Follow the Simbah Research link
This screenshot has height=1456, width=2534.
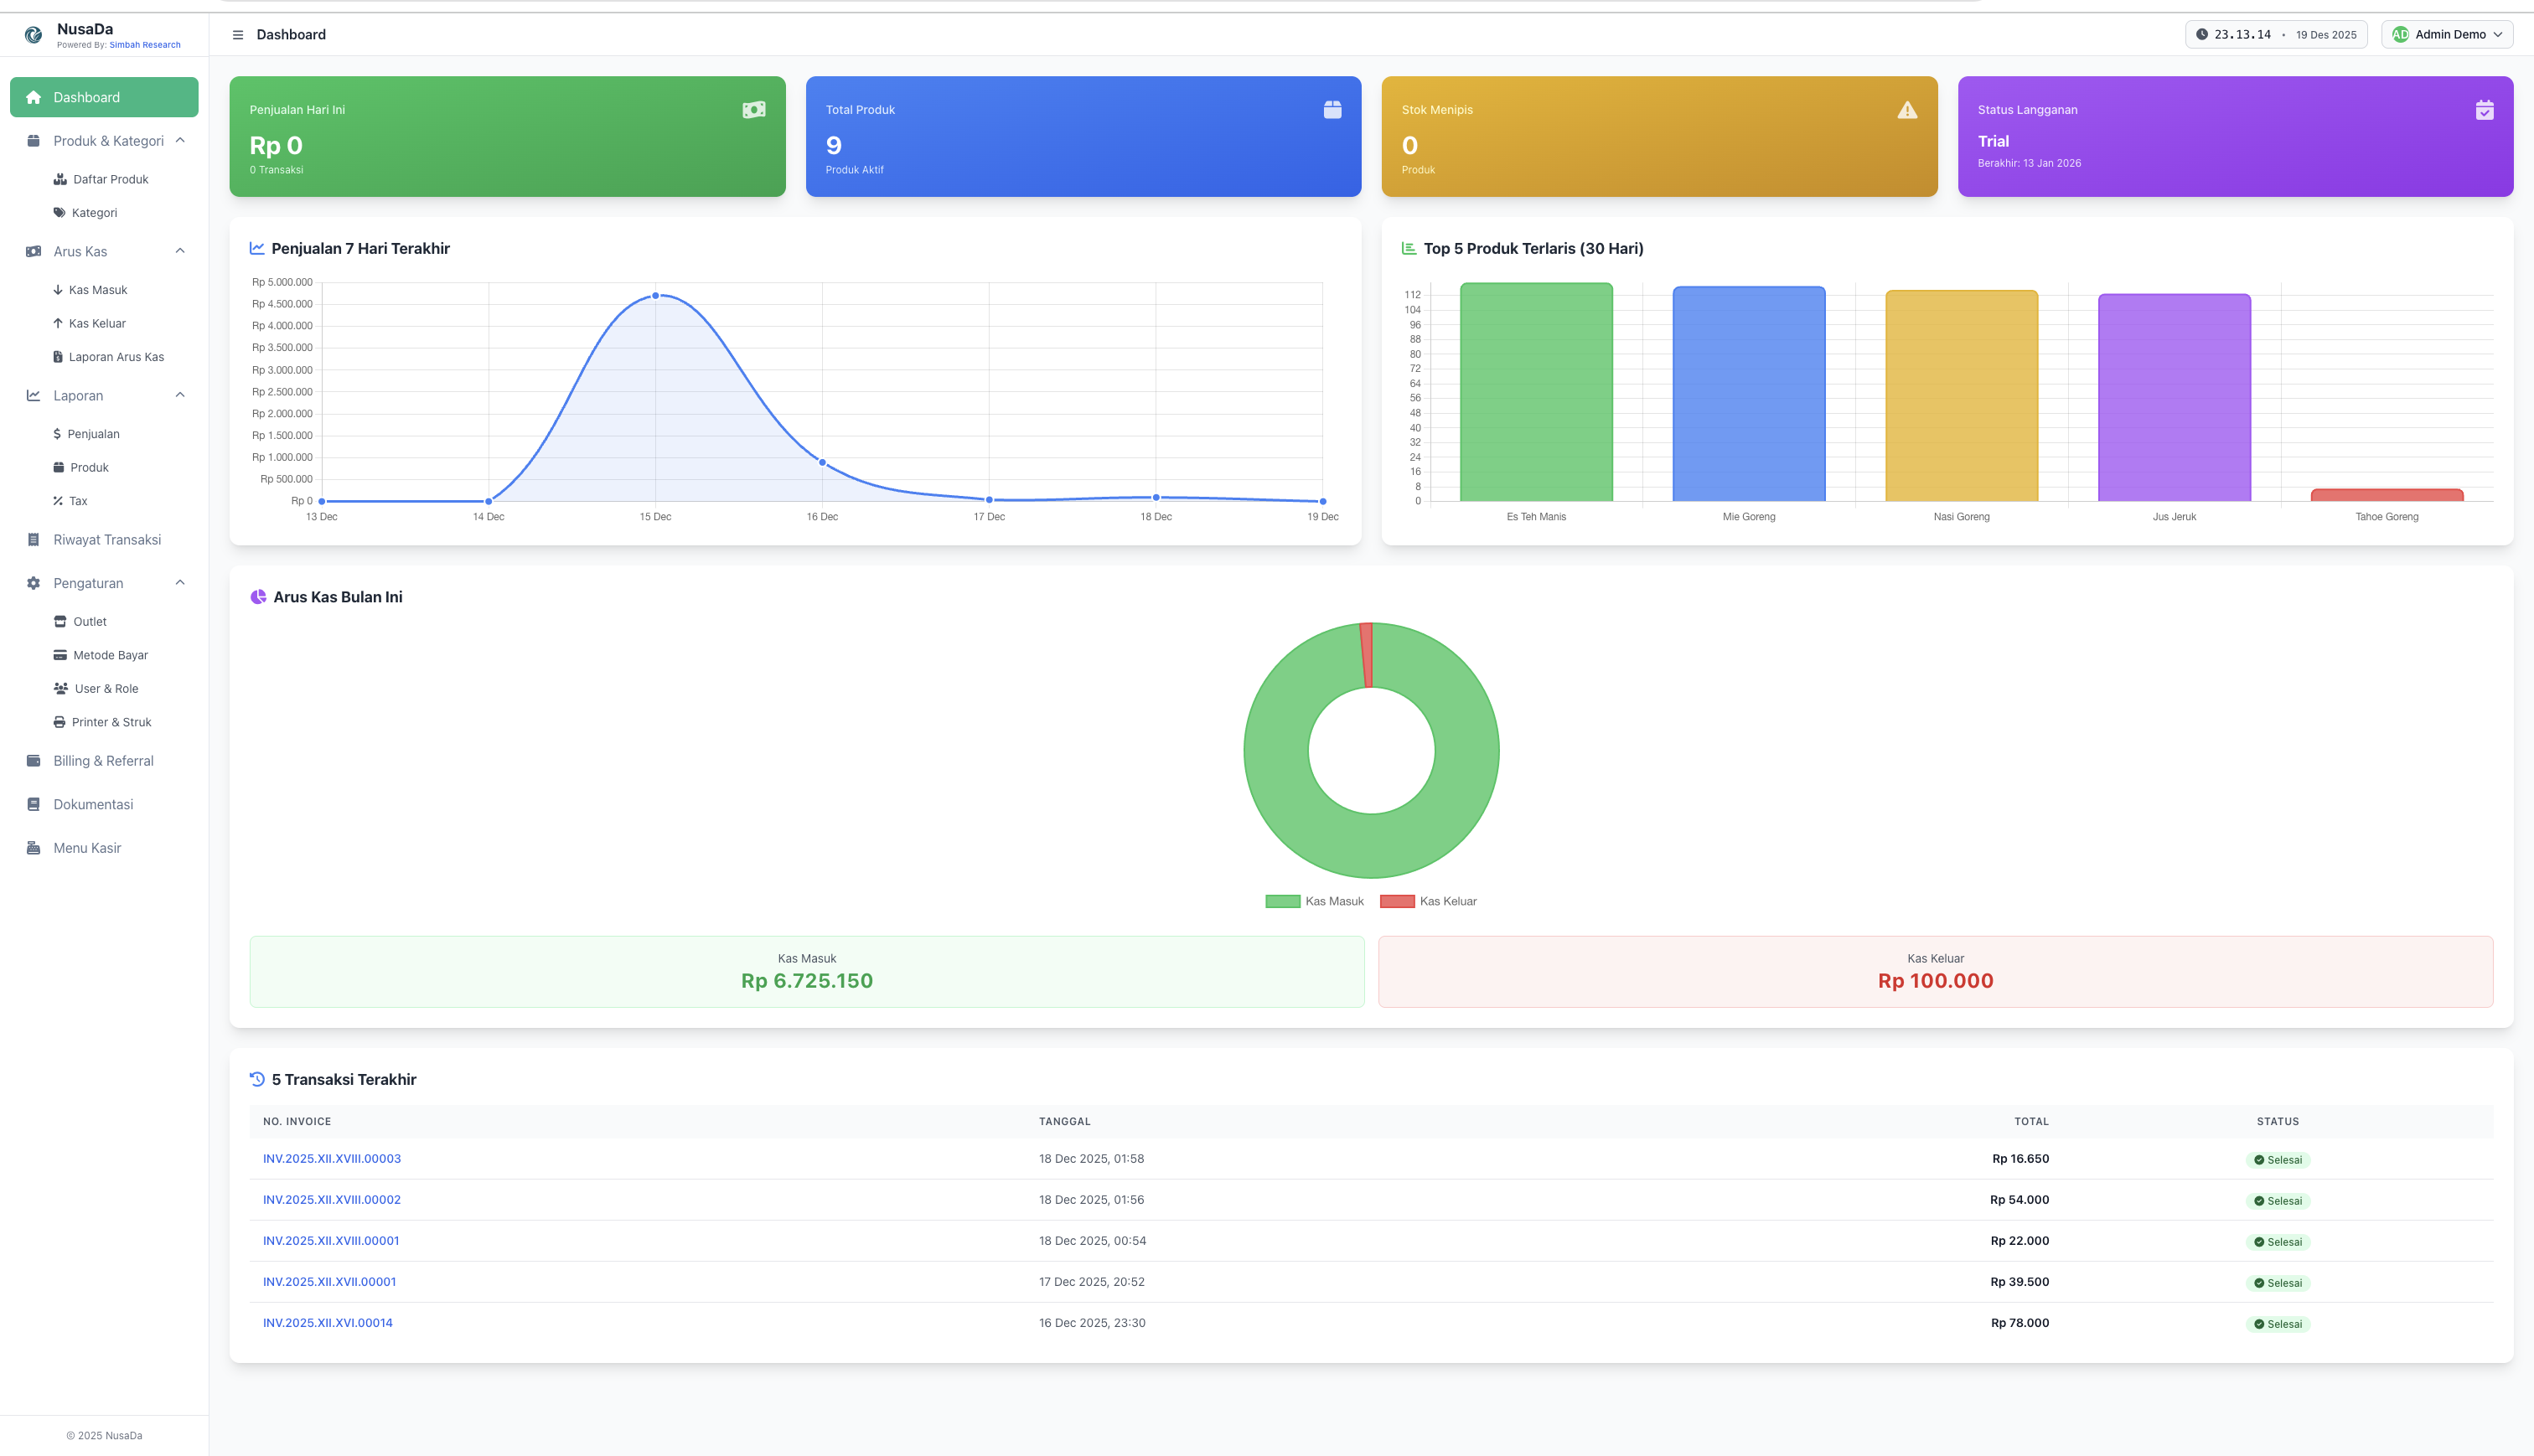point(145,45)
